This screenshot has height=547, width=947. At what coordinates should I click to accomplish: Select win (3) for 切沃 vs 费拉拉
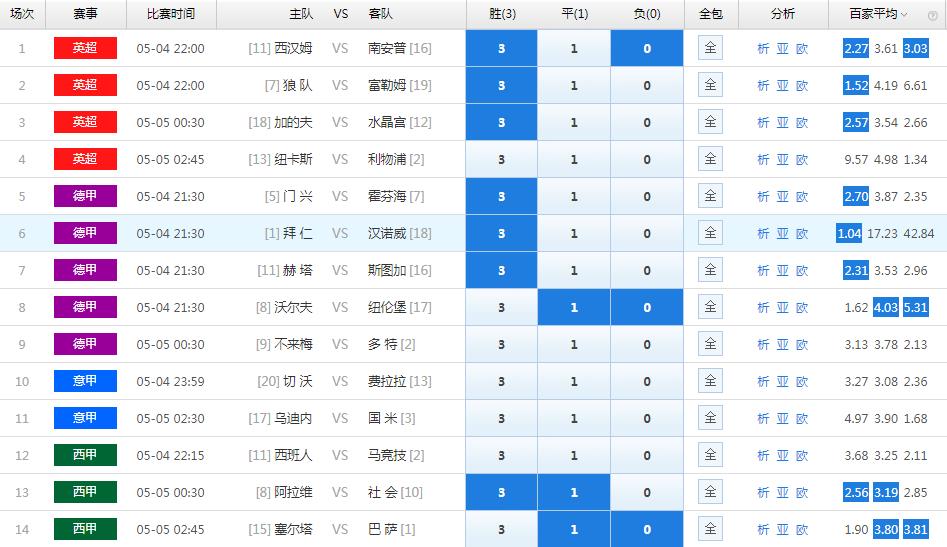point(501,381)
